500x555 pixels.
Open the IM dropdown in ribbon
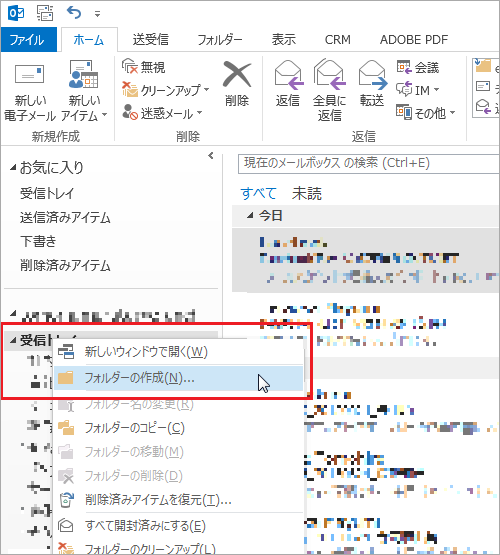click(418, 90)
